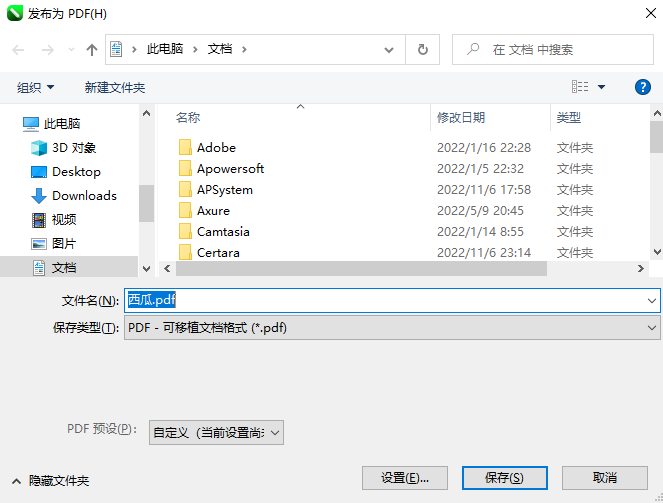This screenshot has width=663, height=503.
Task: Select the APSystem folder
Action: 225,190
